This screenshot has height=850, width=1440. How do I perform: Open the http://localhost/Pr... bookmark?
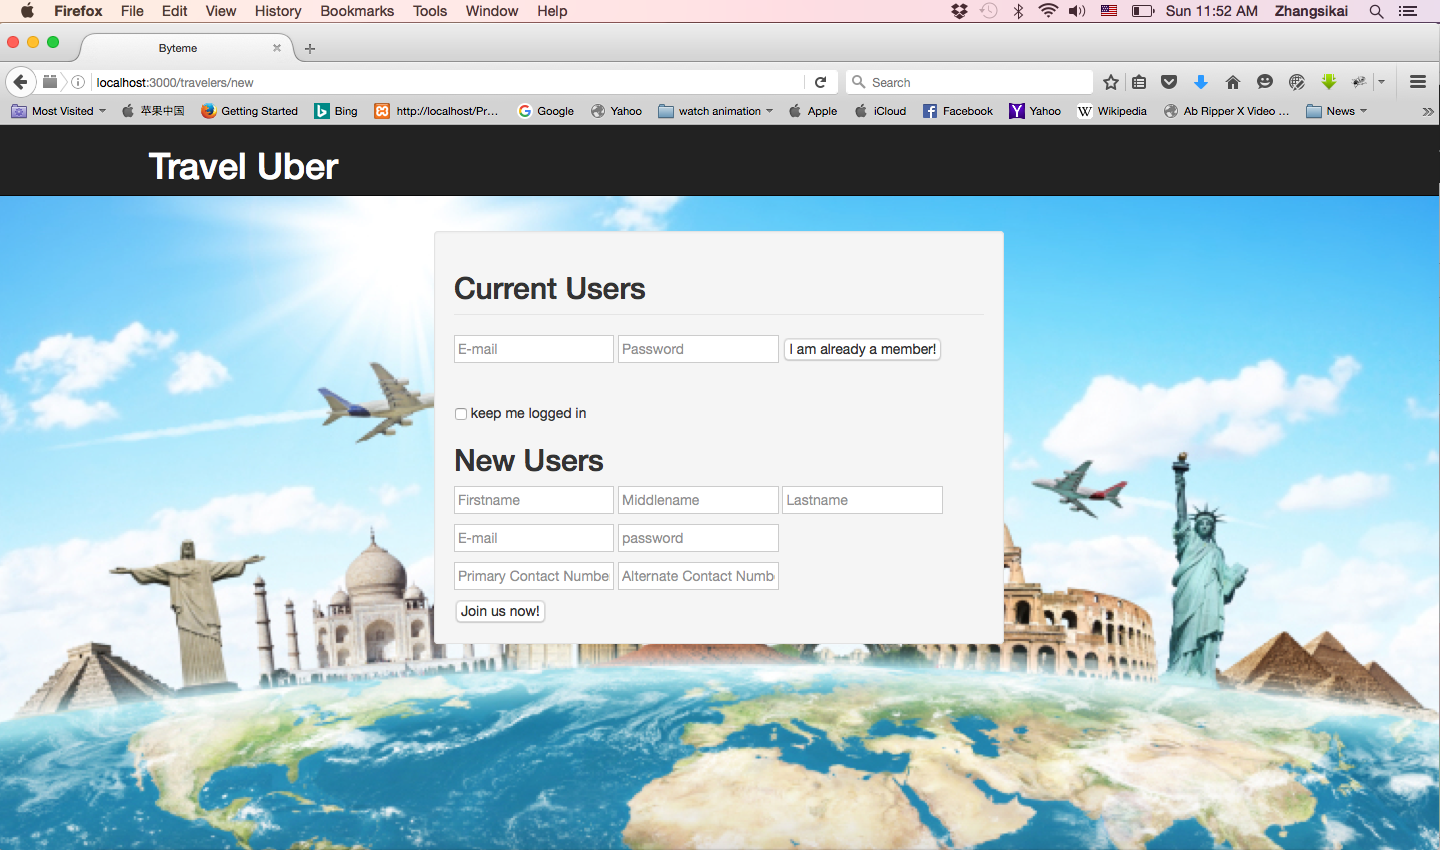tap(436, 111)
